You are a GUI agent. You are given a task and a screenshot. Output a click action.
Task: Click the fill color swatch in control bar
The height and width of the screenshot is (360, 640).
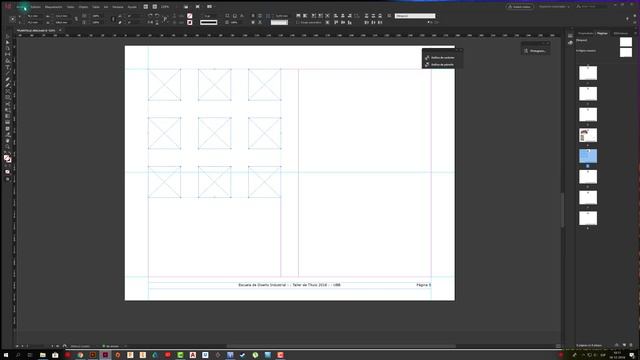[190, 16]
